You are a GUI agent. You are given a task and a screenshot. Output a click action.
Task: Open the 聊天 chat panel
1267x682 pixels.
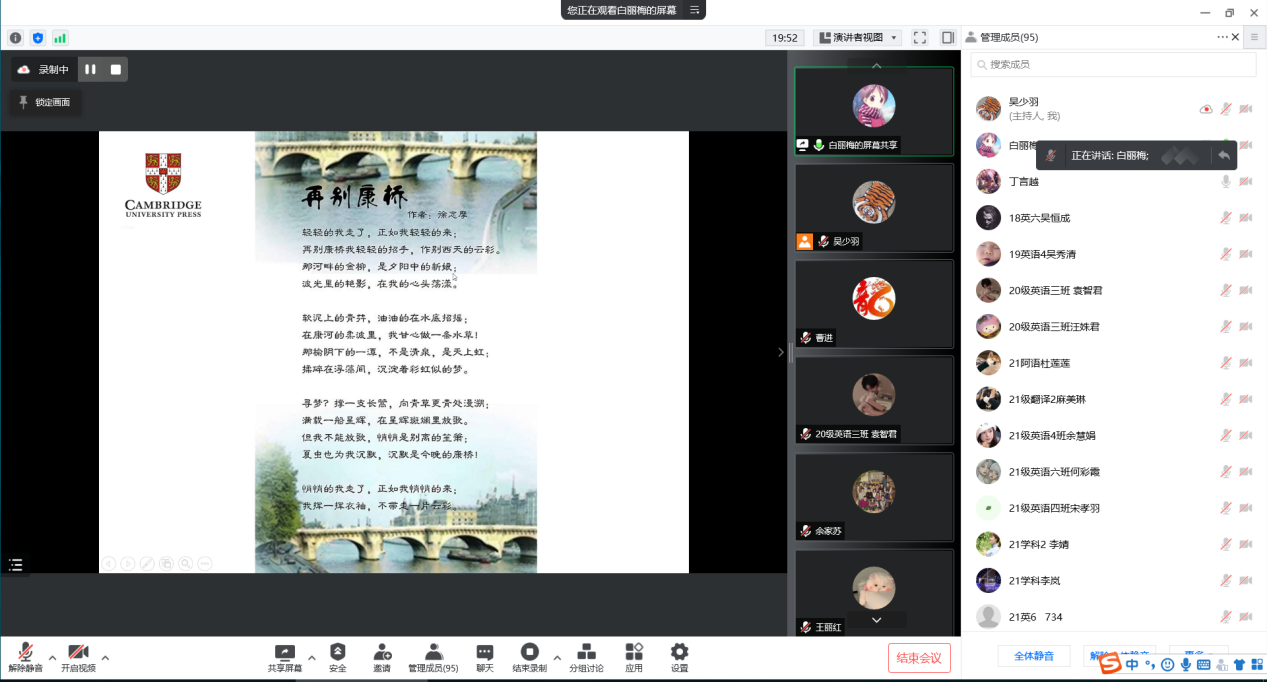(484, 656)
